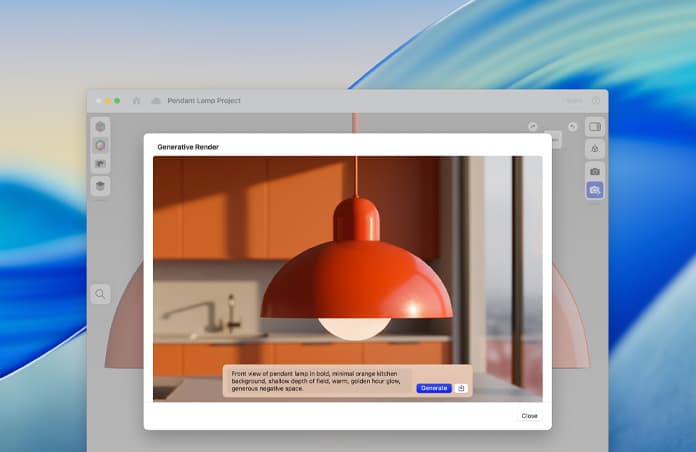This screenshot has width=696, height=452.
Task: Click the cloud sync icon in title bar
Action: pos(155,101)
